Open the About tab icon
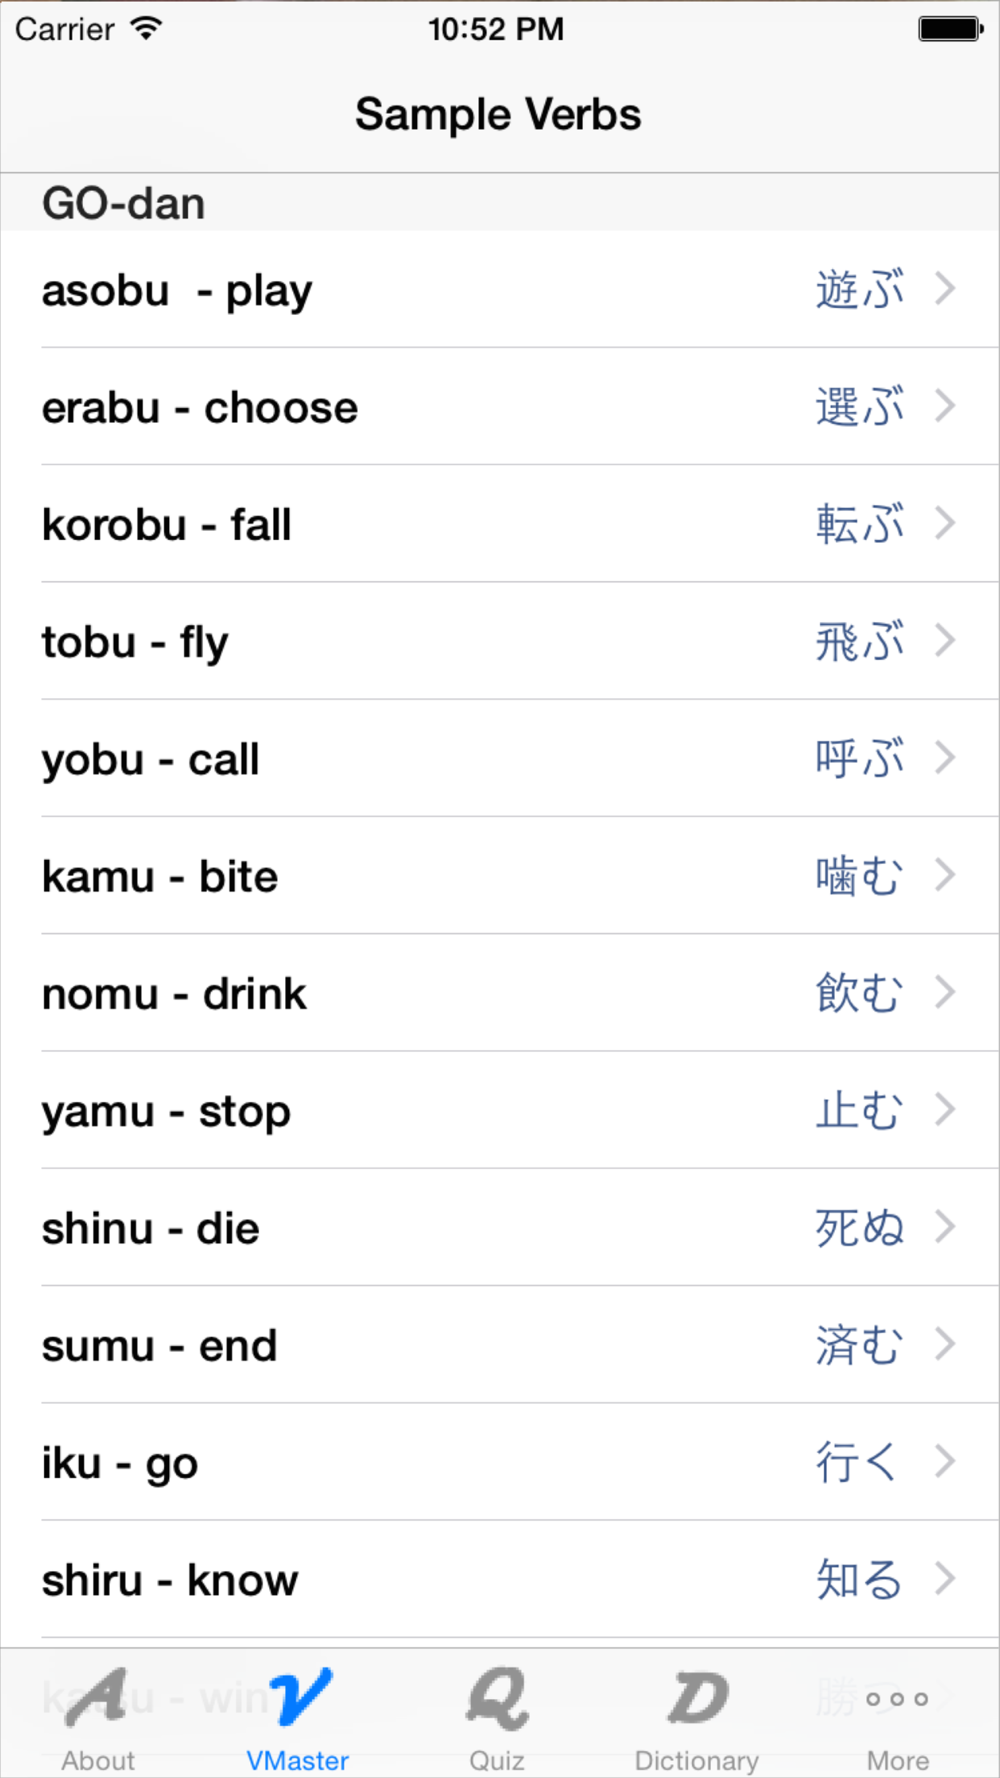 97,1698
